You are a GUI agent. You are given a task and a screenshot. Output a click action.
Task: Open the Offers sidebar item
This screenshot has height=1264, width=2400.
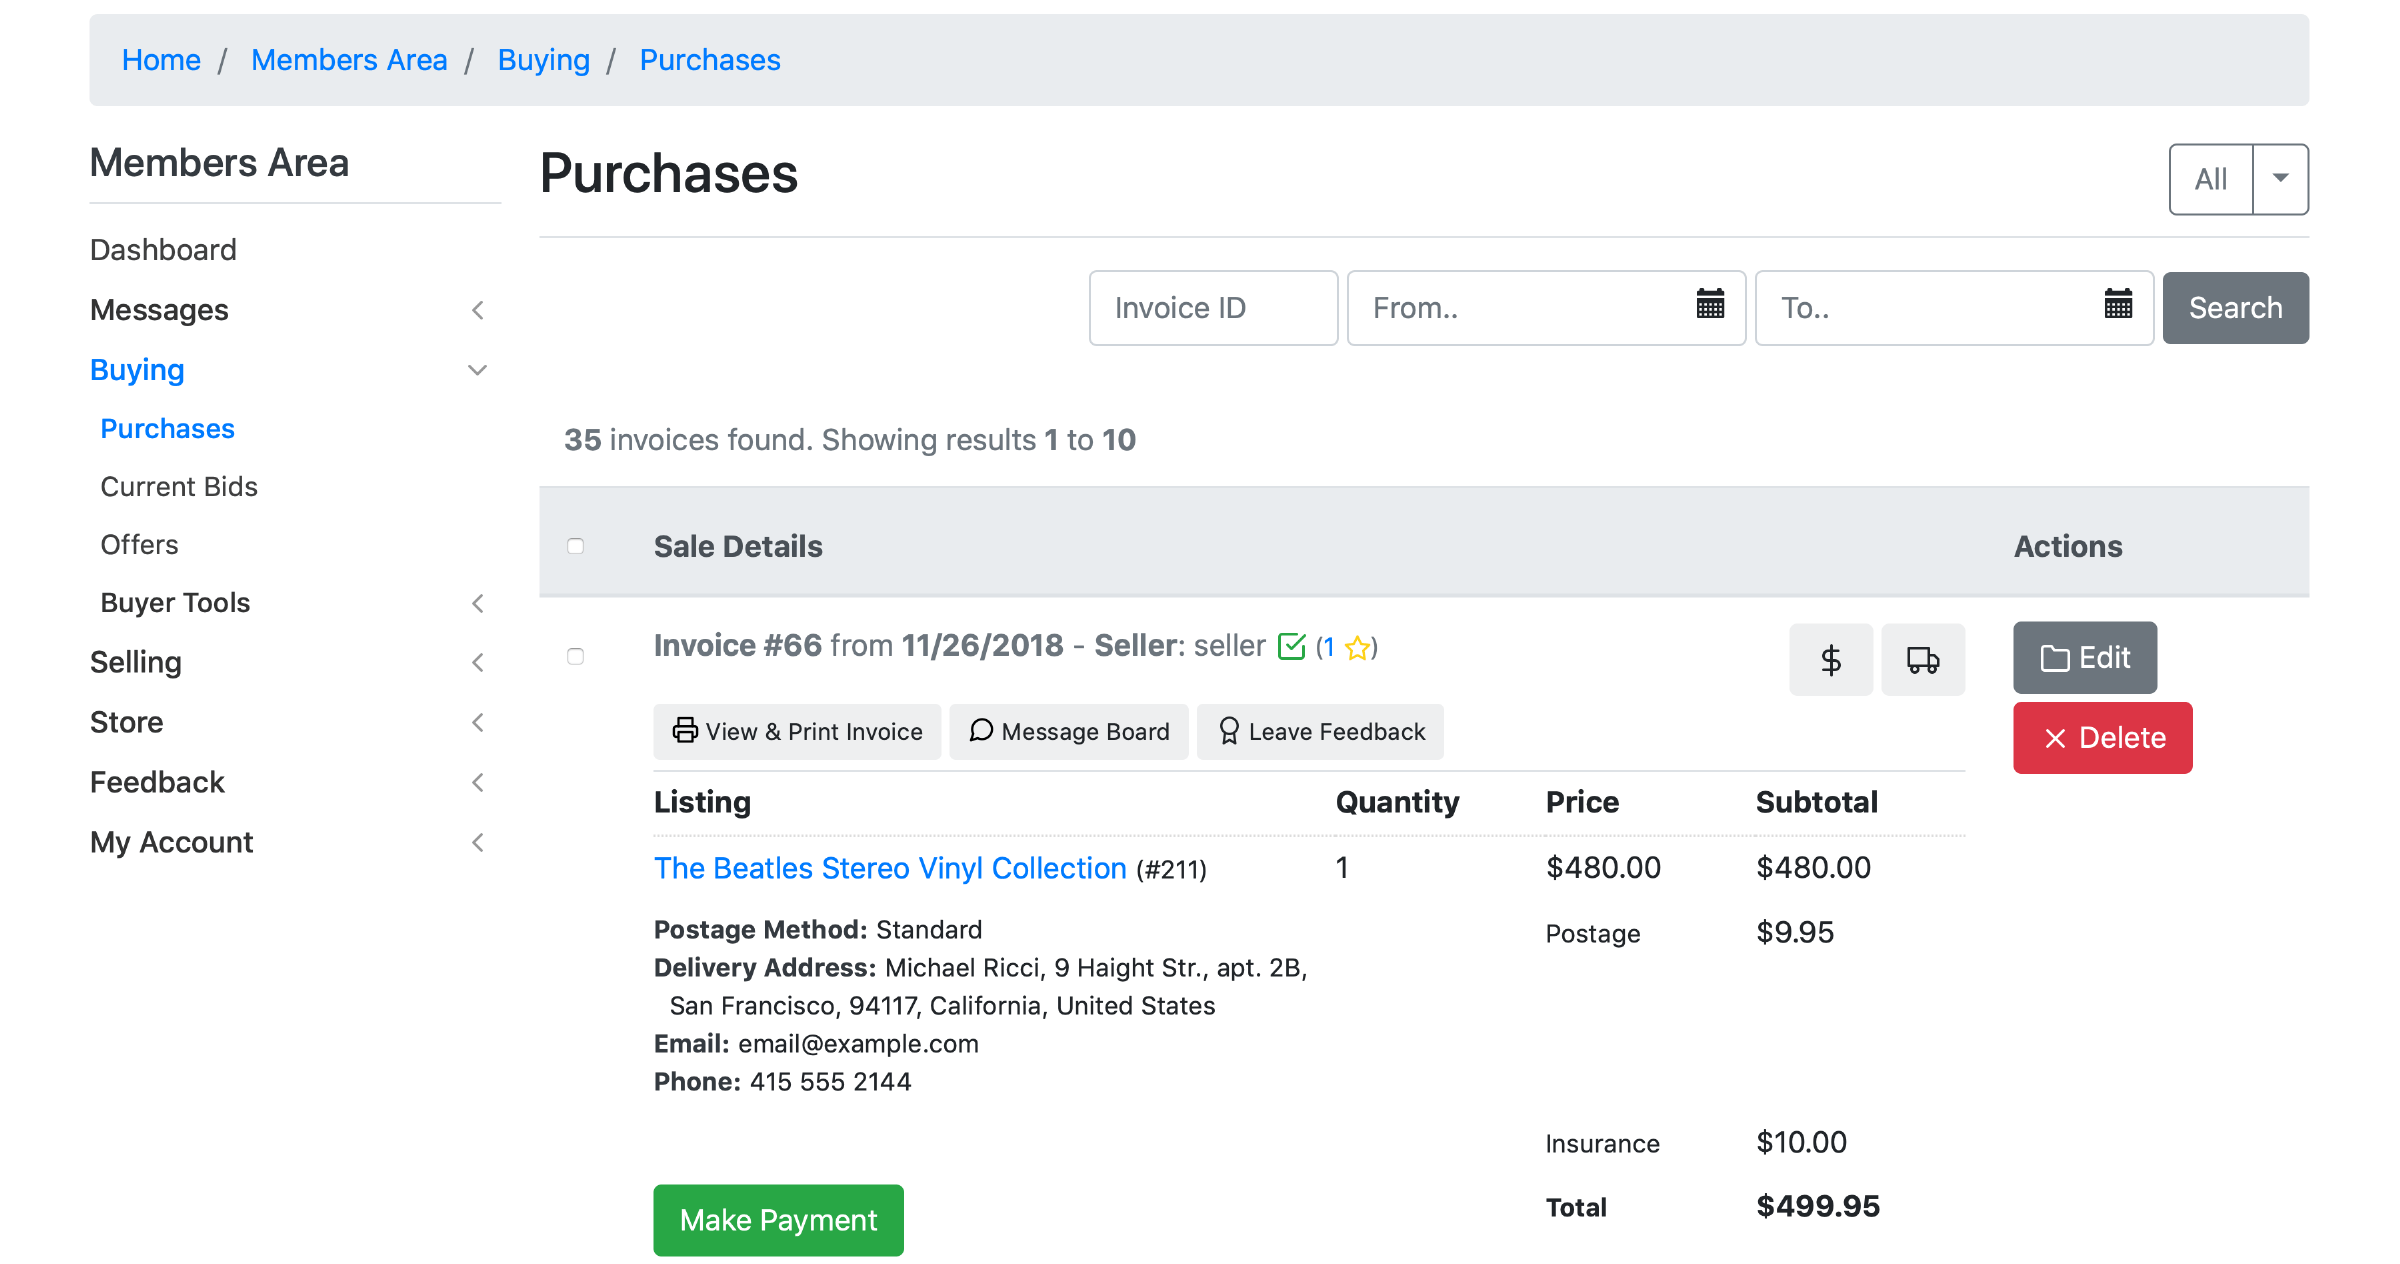139,545
